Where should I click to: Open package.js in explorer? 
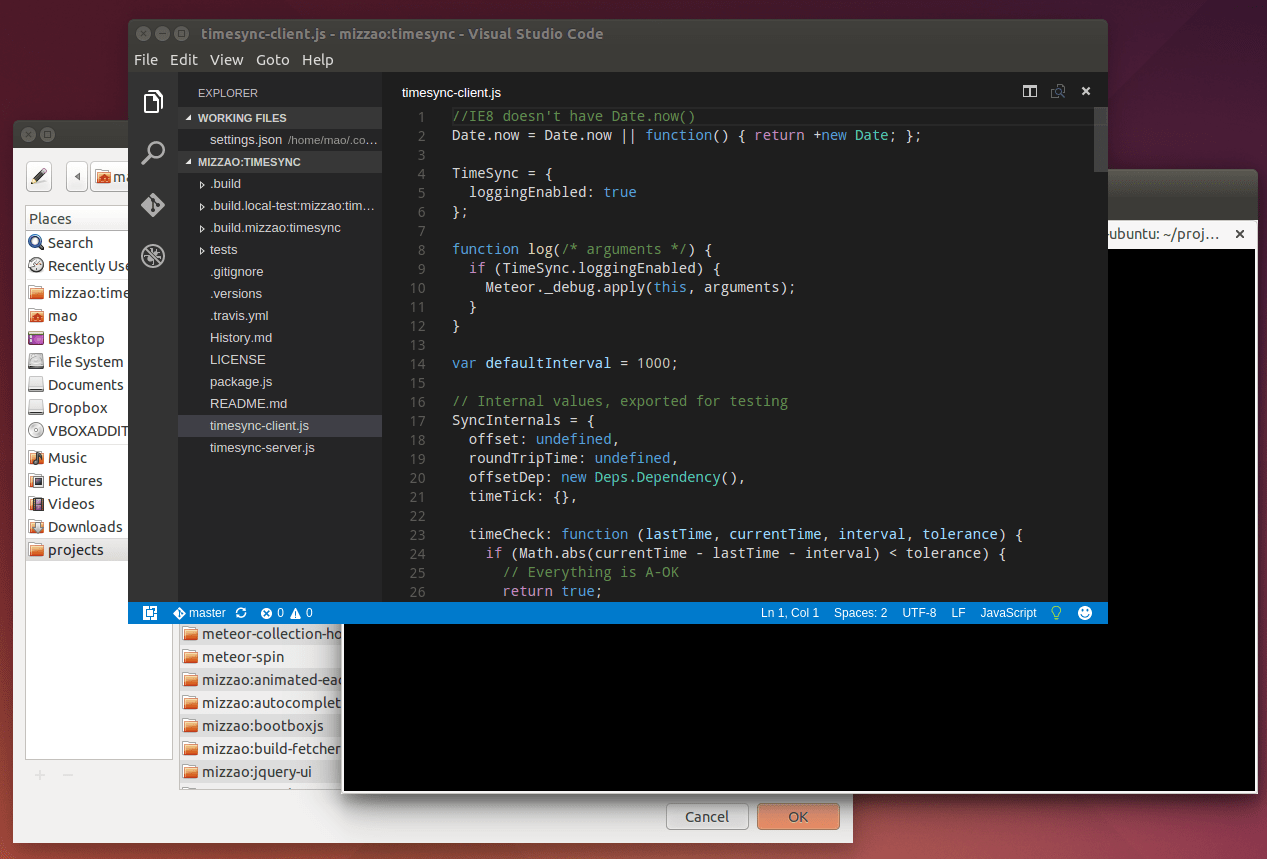[x=280, y=382]
